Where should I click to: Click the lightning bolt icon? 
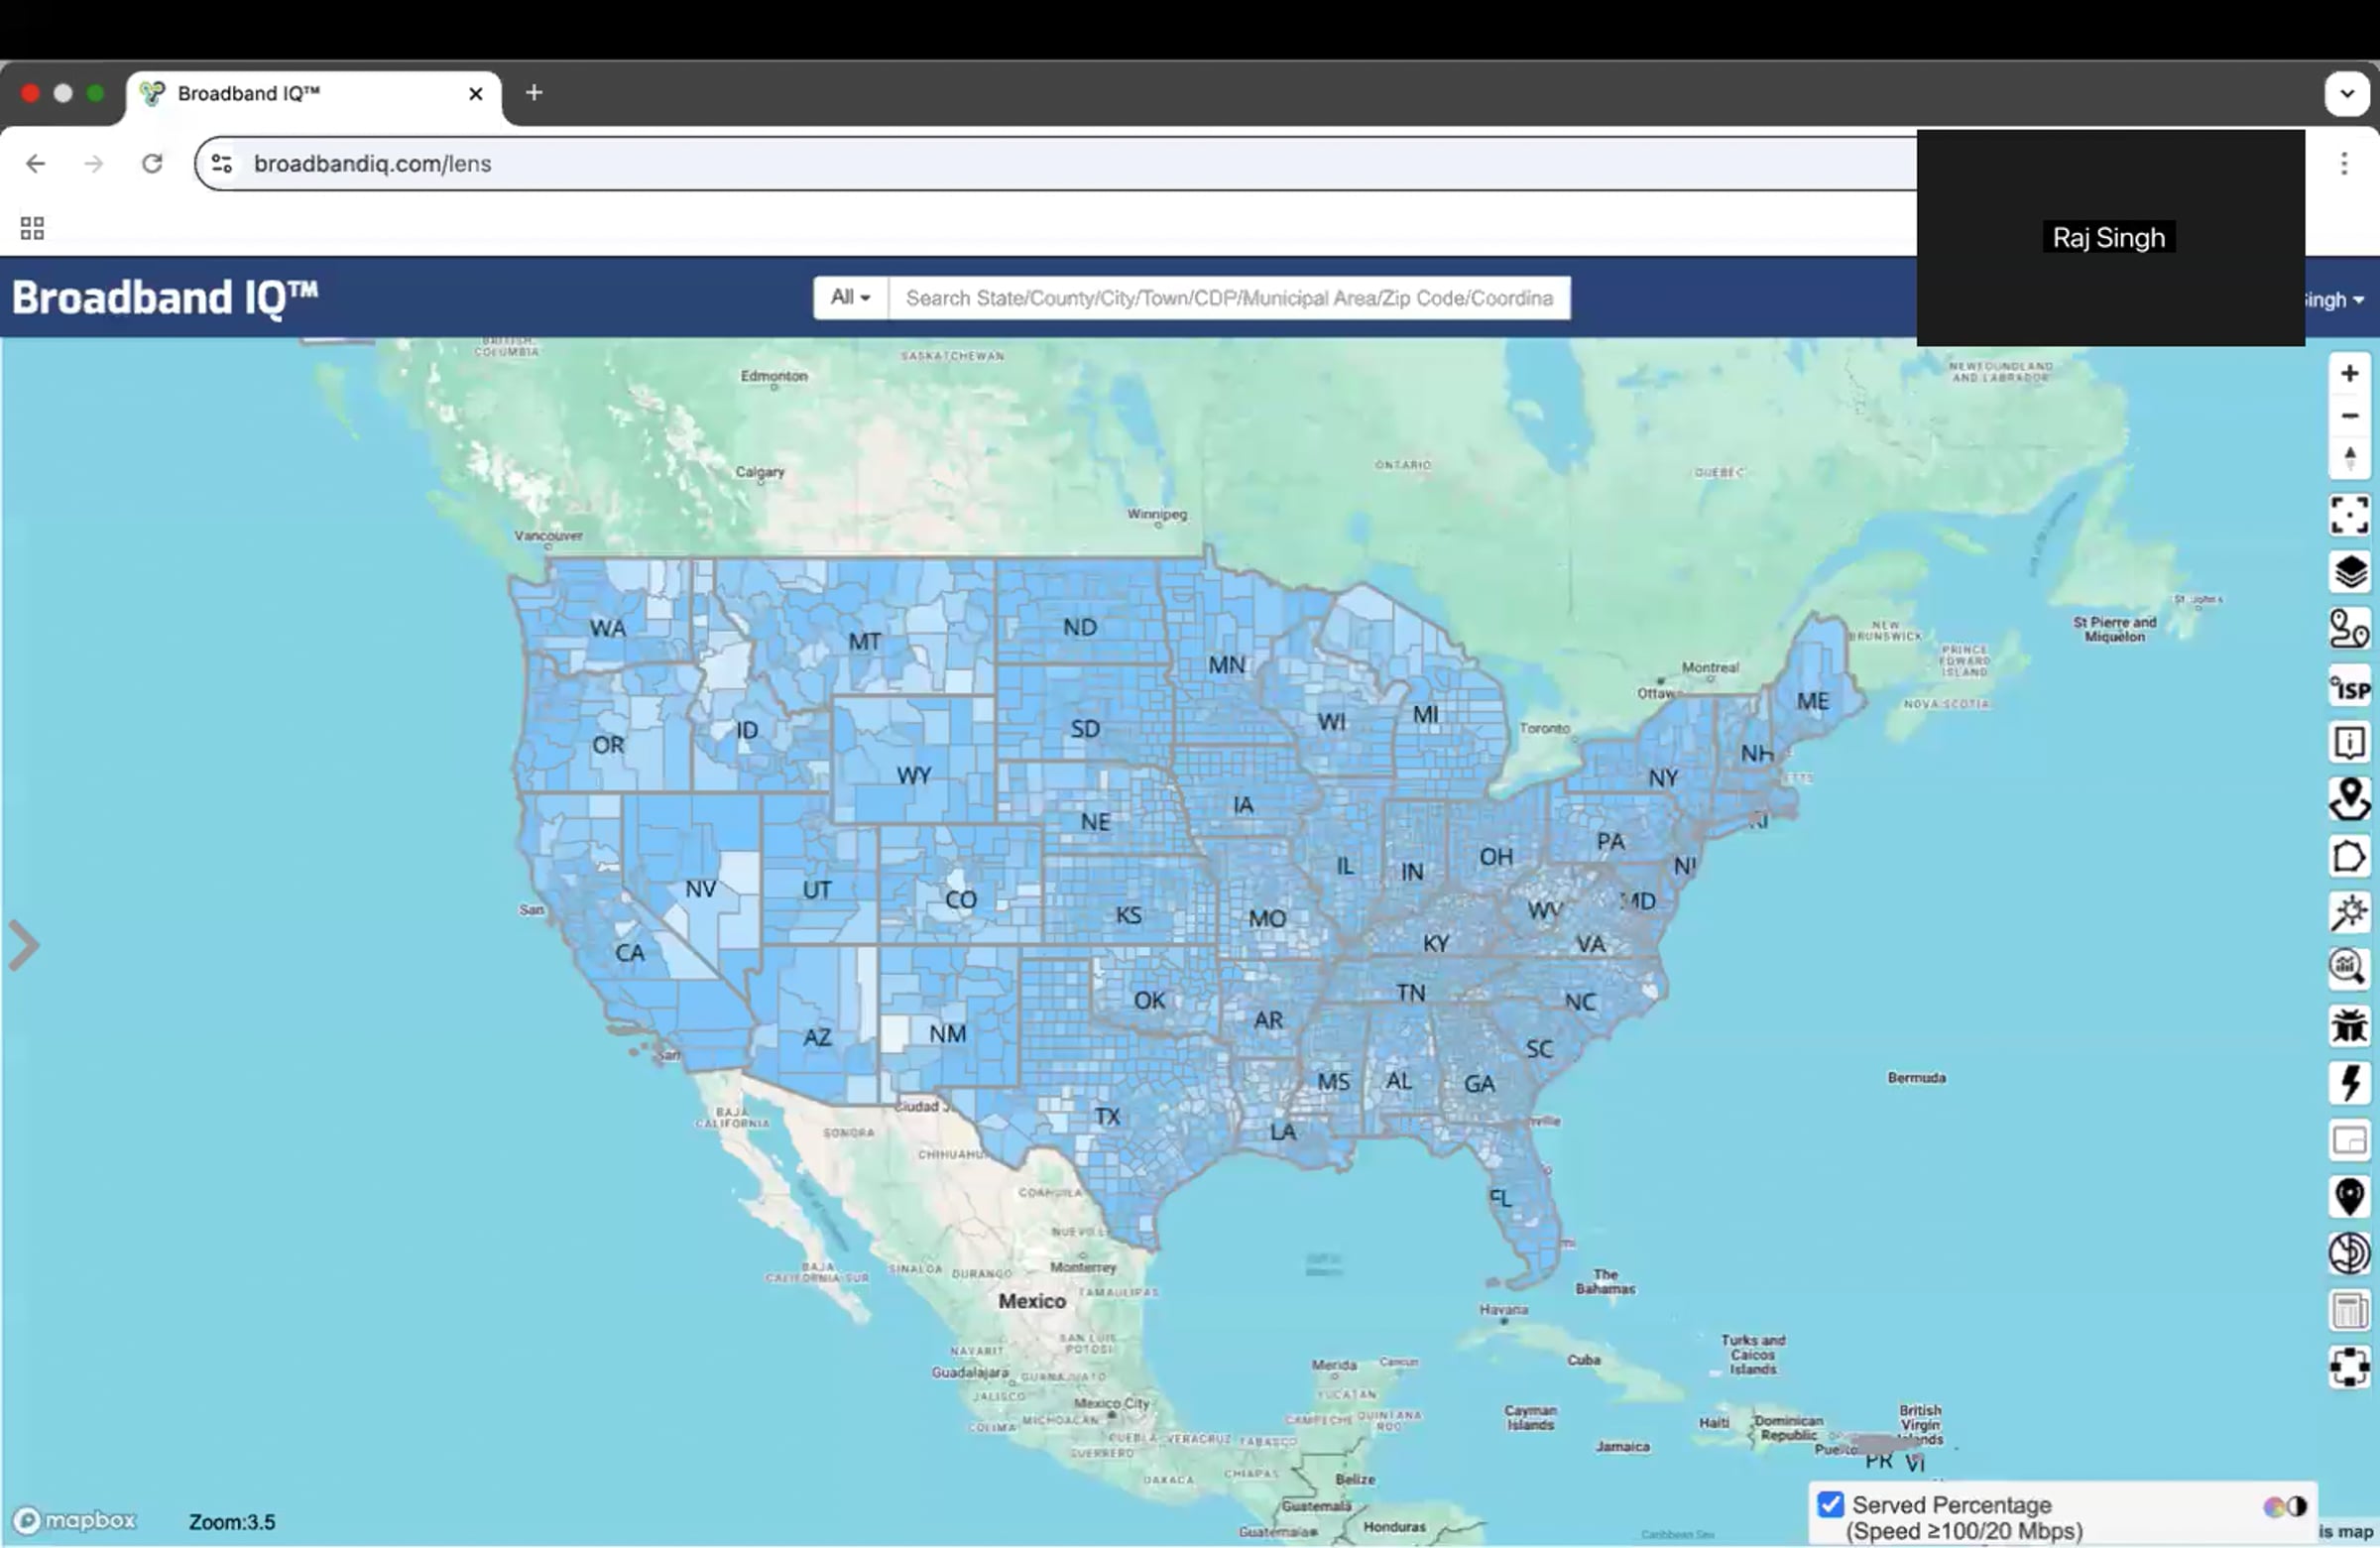[x=2349, y=1083]
